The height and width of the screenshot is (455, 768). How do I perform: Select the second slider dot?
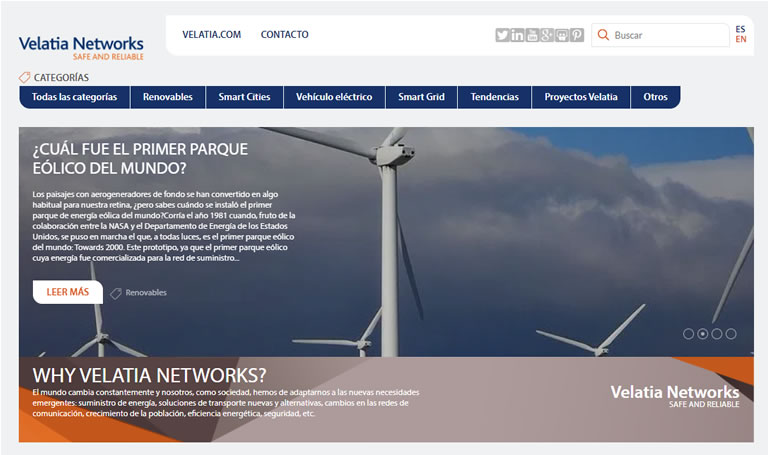702,334
